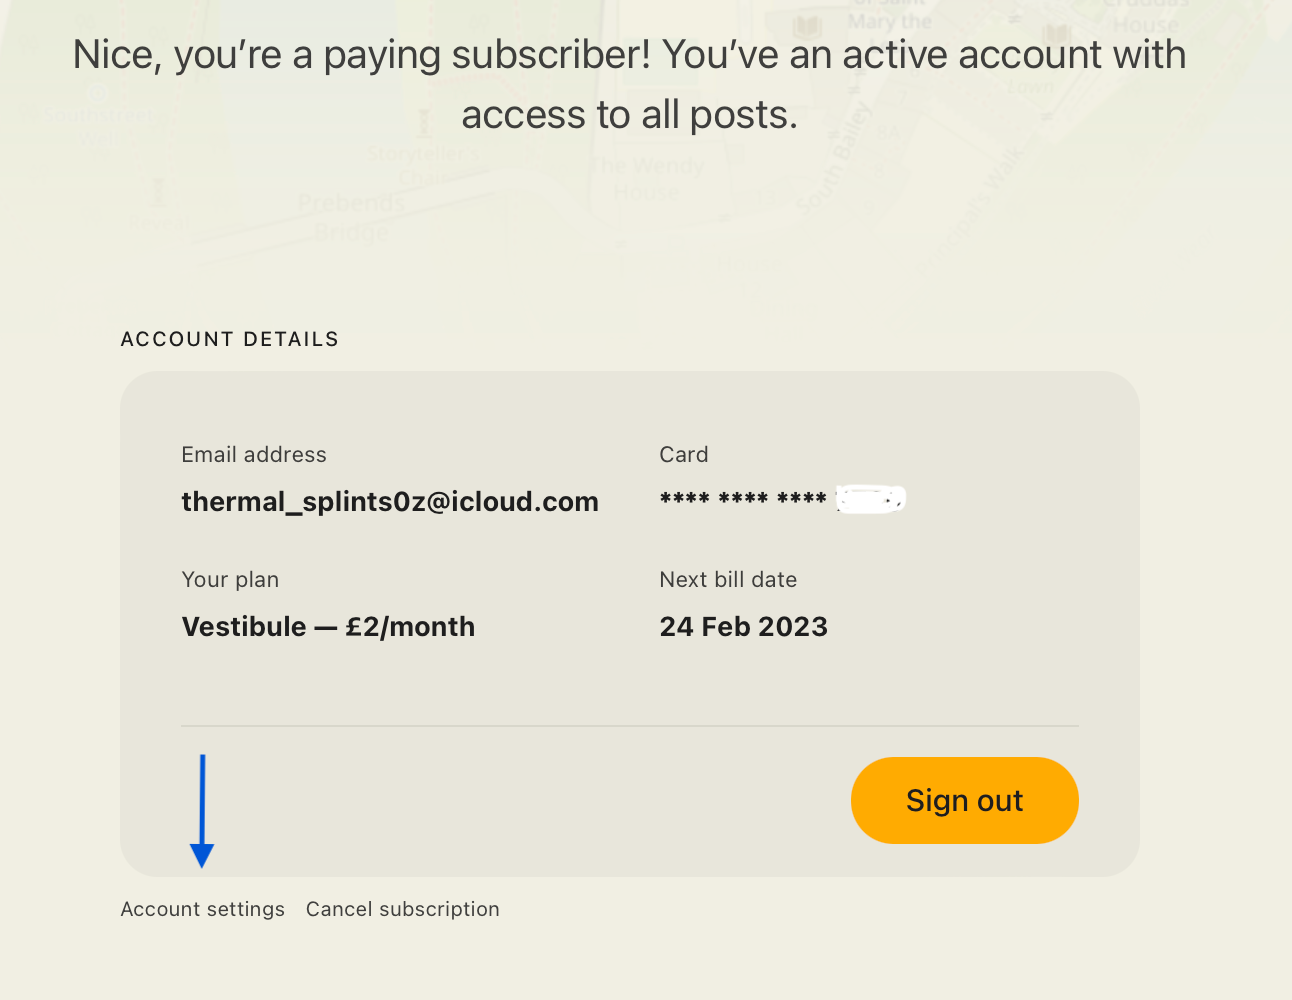1292x1000 pixels.
Task: Click the Prebends Bridge map label
Action: [x=351, y=218]
